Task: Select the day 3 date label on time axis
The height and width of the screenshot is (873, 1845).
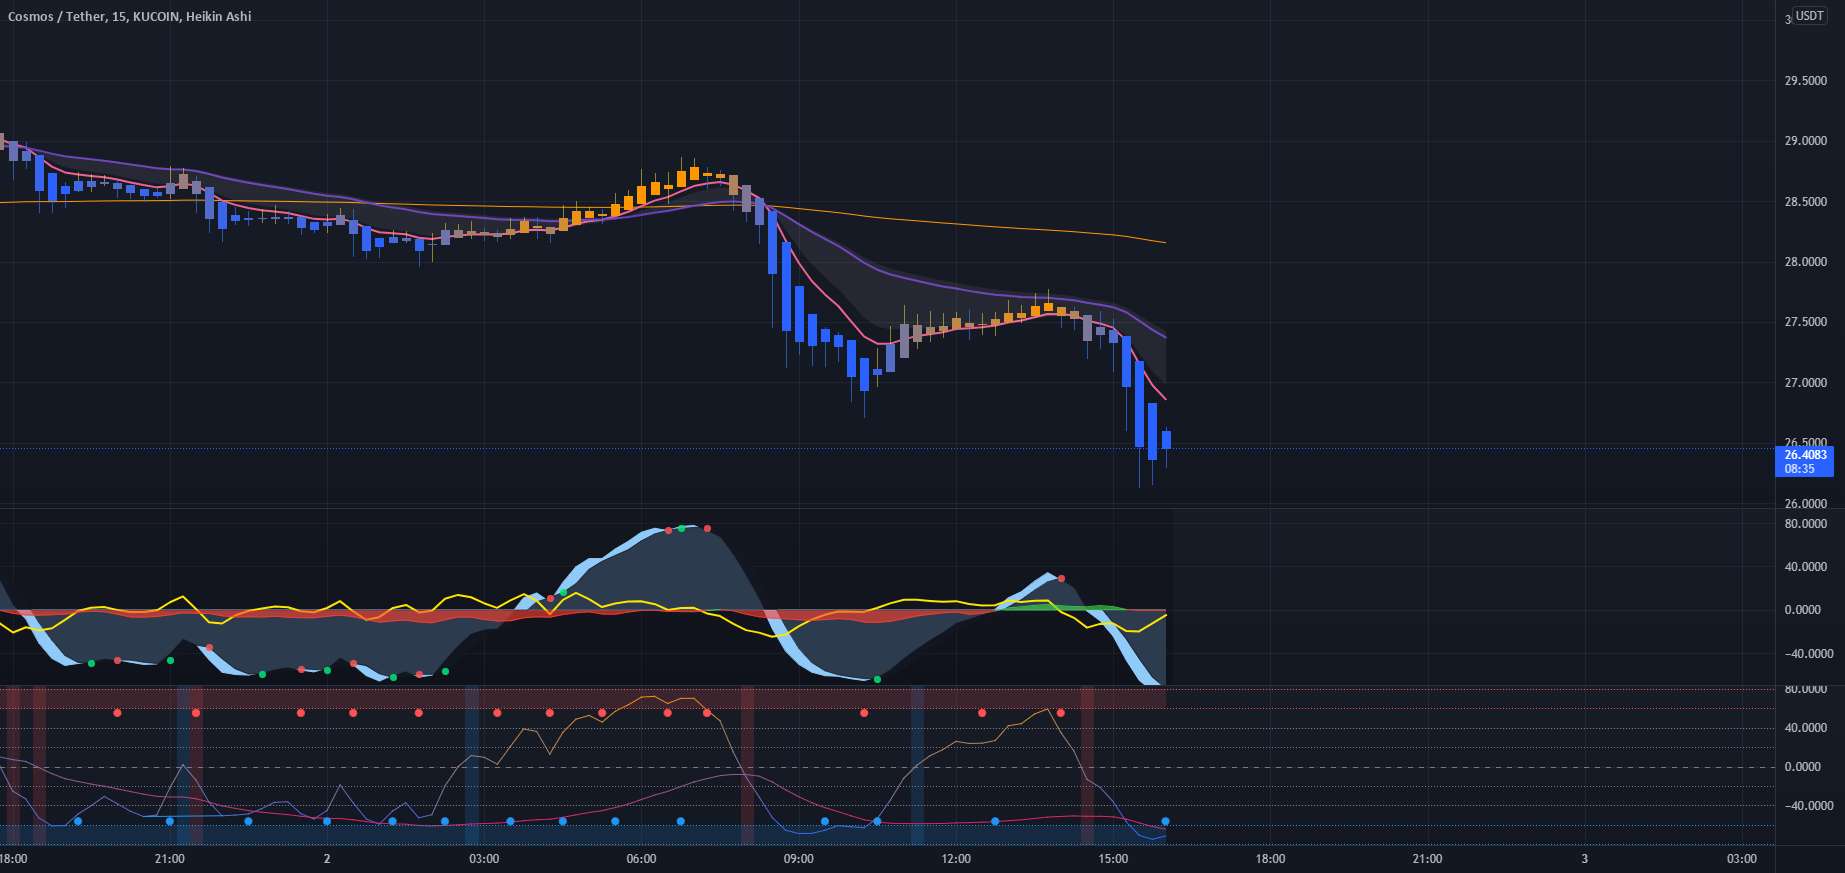Action: (1584, 859)
